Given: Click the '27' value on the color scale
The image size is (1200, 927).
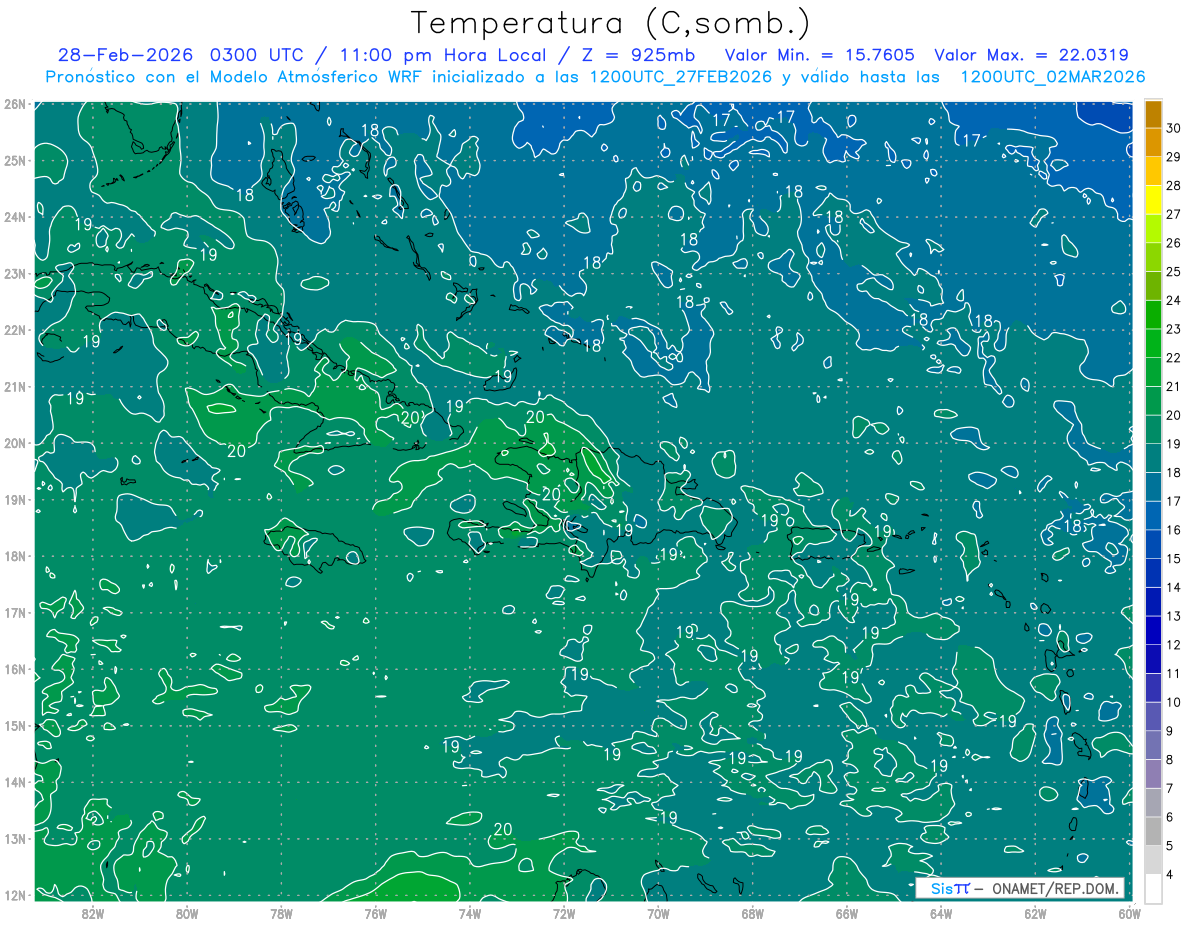Looking at the screenshot, I should point(1174,214).
